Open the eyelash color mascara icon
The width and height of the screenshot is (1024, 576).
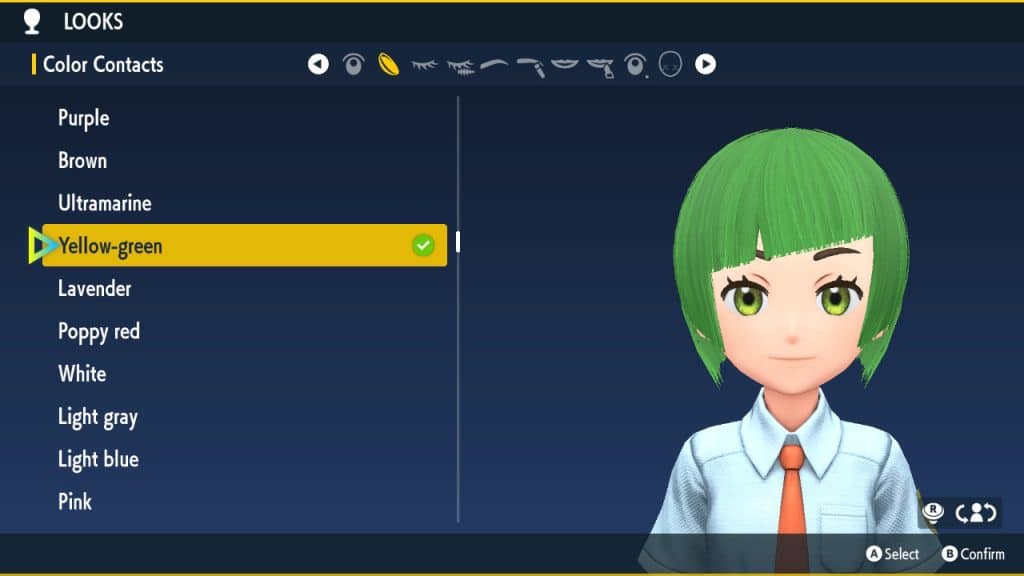point(460,66)
